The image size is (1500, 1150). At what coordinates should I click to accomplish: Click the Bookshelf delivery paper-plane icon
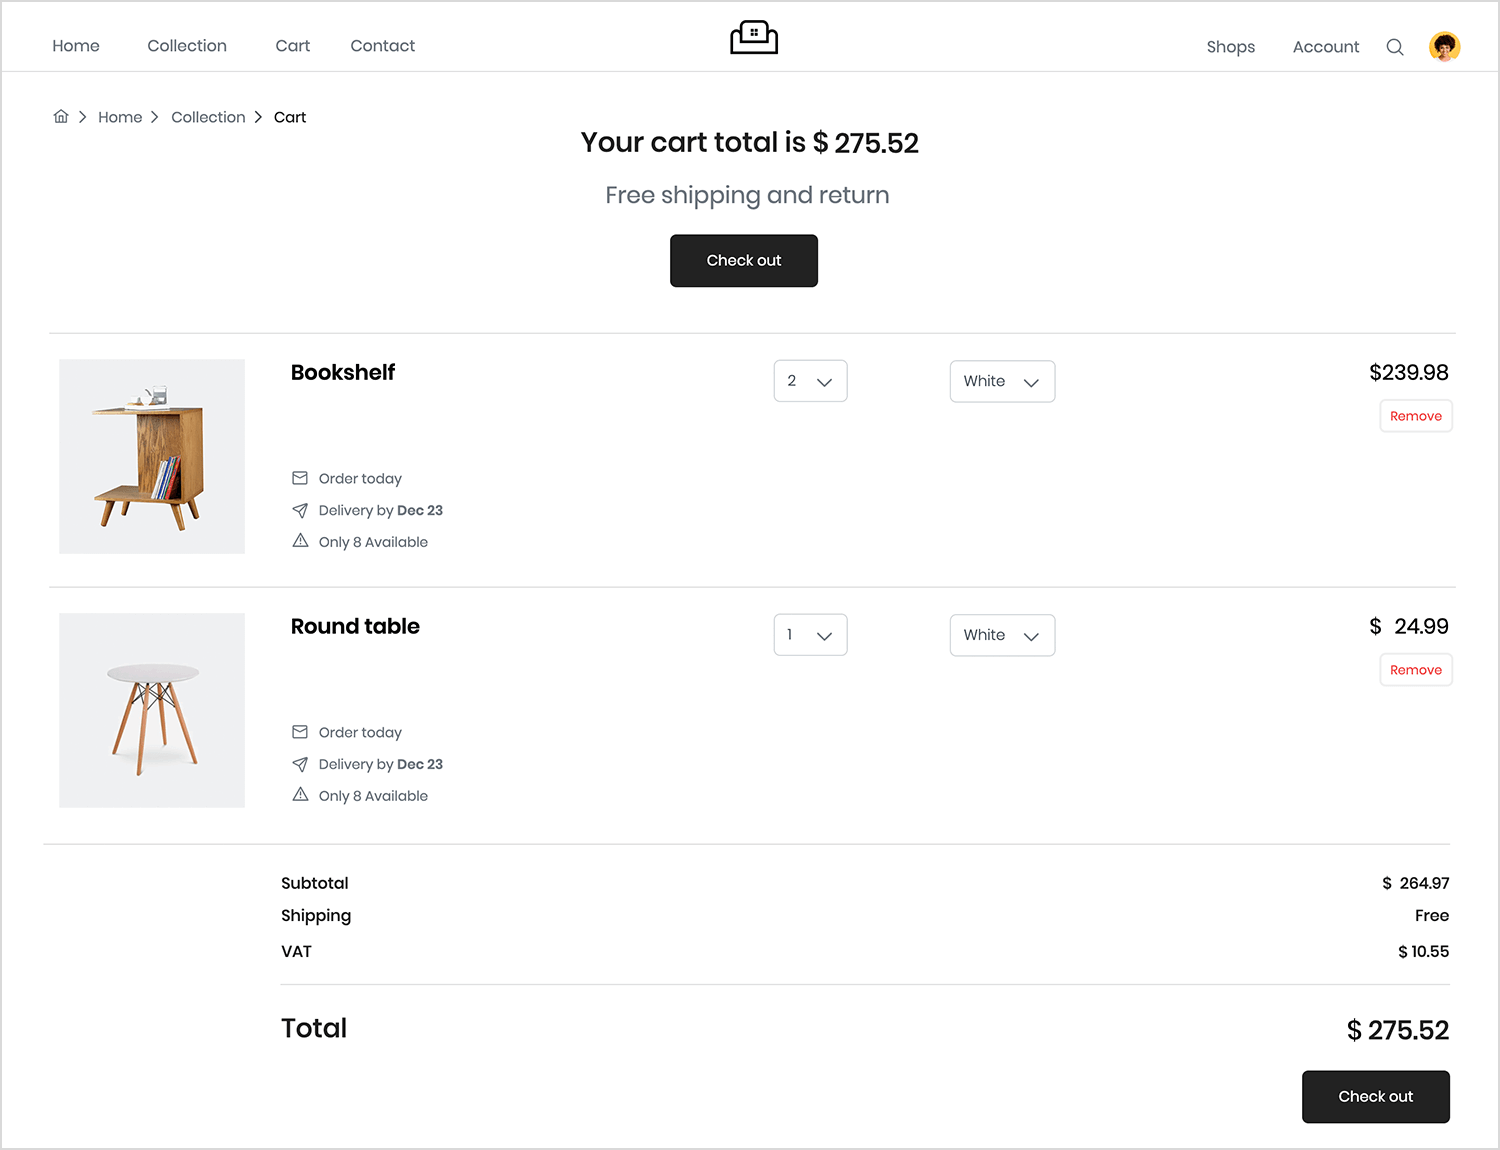coord(300,510)
